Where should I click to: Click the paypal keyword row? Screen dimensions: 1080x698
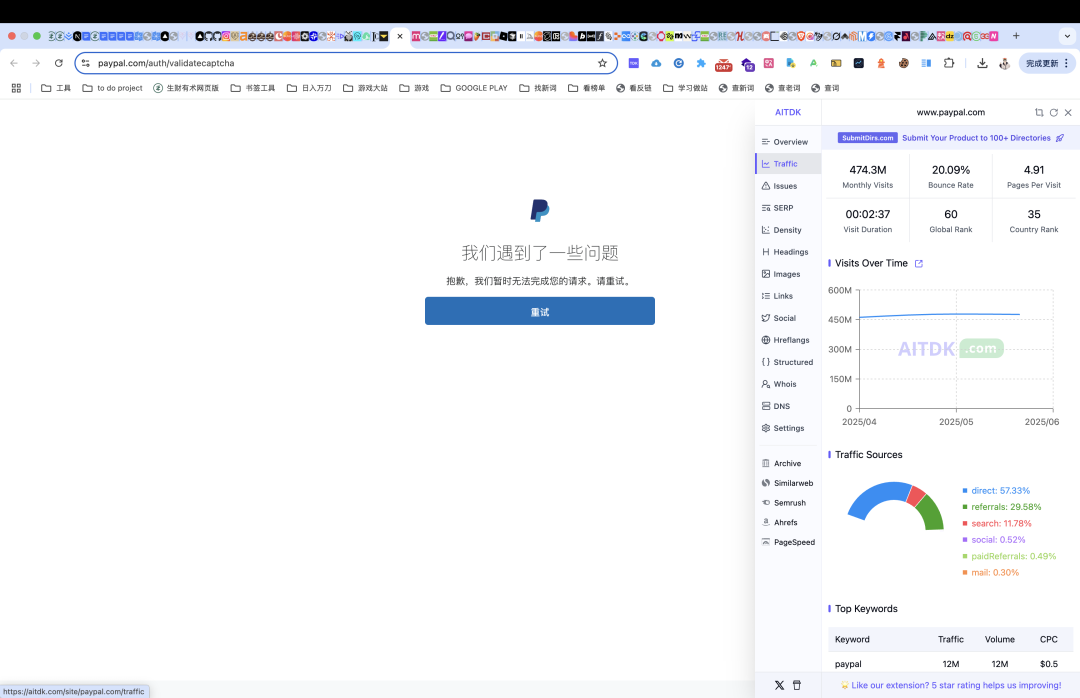pyautogui.click(x=951, y=664)
